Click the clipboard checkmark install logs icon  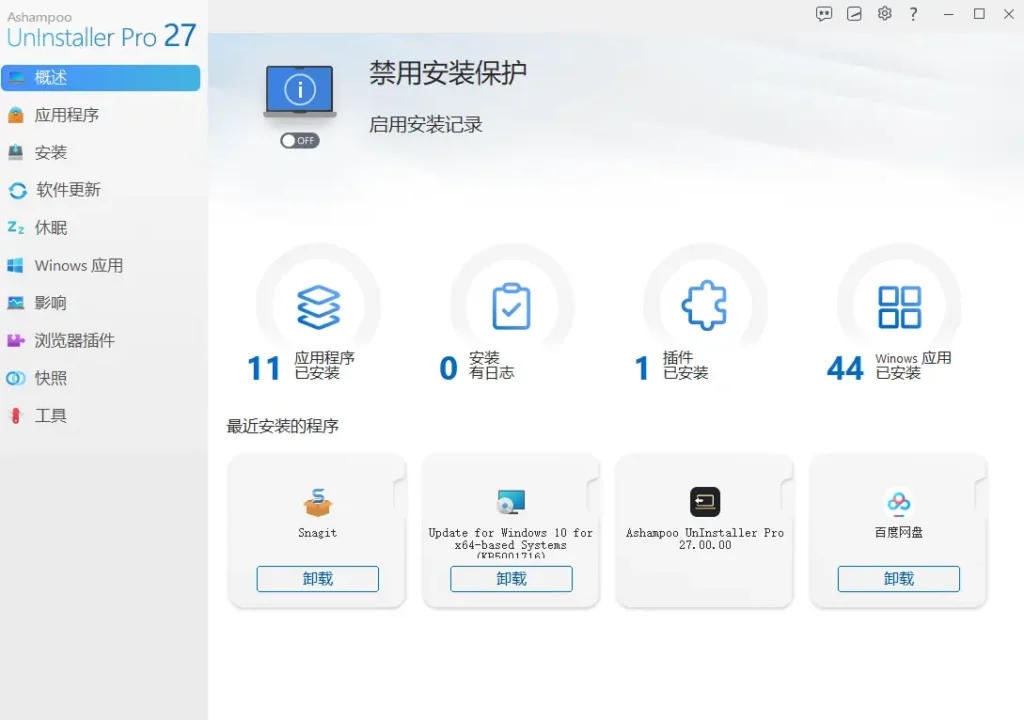(511, 306)
